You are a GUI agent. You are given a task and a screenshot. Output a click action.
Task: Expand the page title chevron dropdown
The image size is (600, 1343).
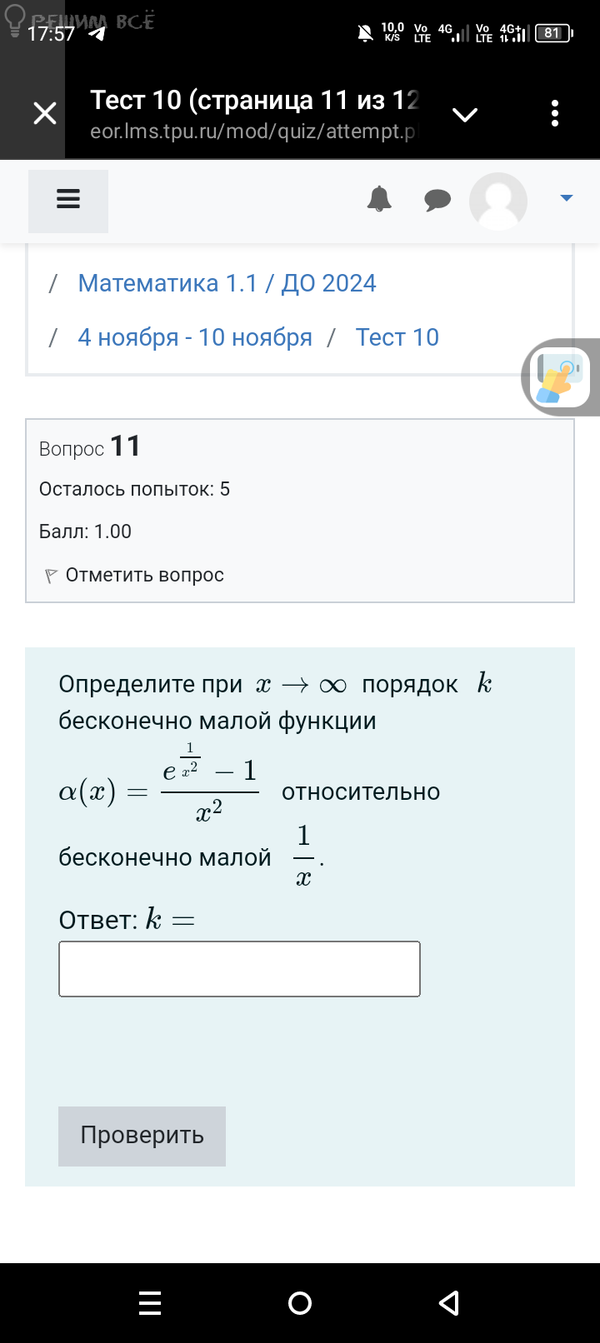(x=465, y=114)
